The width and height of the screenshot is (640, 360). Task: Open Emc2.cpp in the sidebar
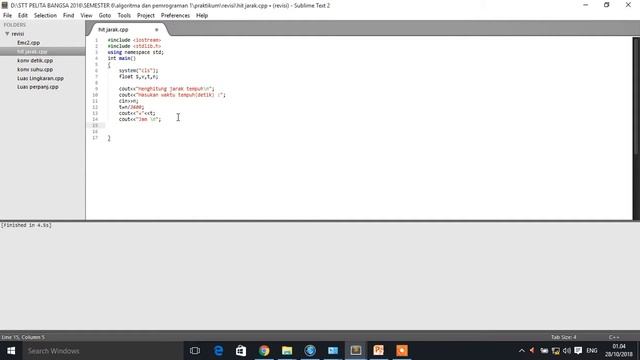tap(29, 42)
